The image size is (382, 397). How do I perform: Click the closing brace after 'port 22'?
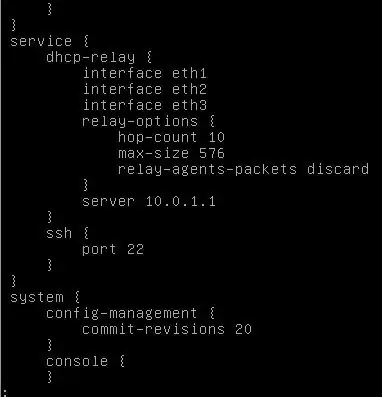click(50, 265)
